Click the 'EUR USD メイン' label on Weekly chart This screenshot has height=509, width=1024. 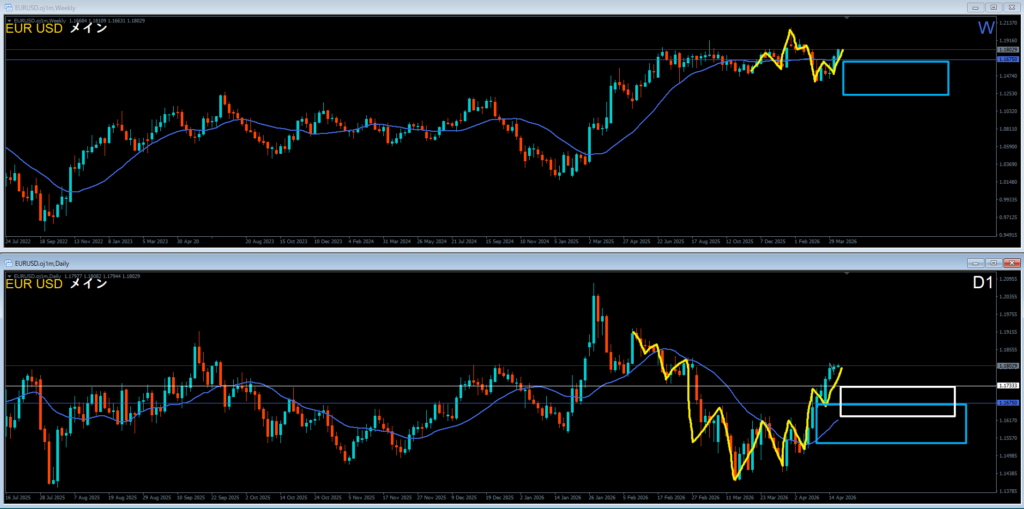56,29
